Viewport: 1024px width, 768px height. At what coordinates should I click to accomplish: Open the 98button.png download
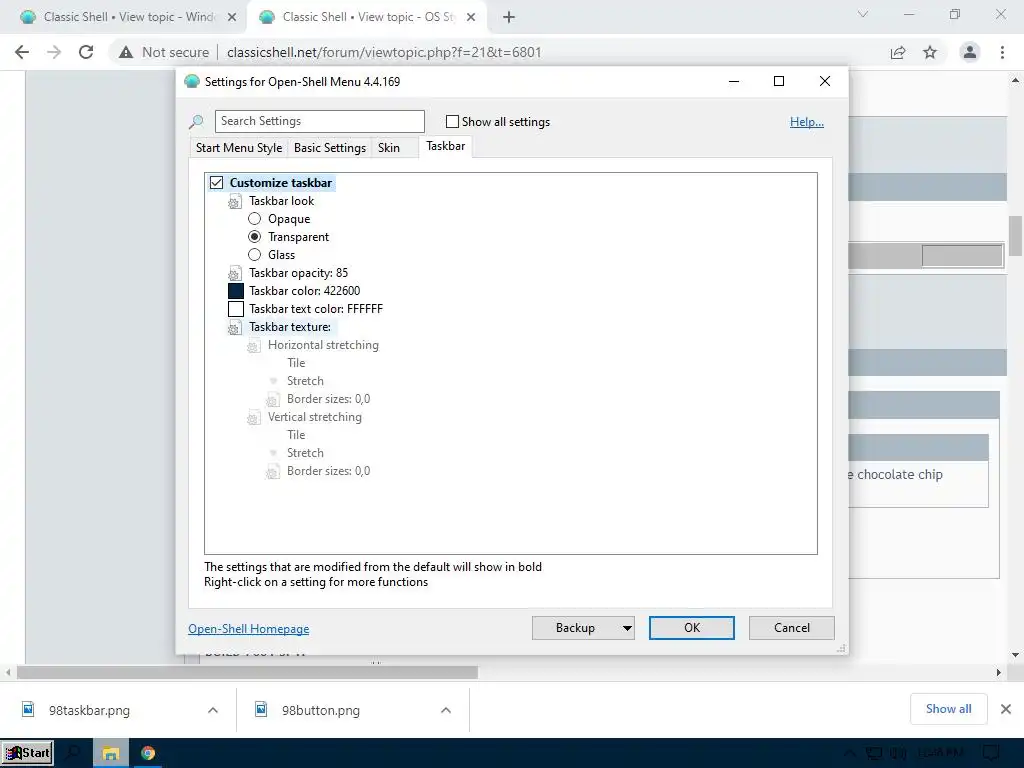pos(321,711)
